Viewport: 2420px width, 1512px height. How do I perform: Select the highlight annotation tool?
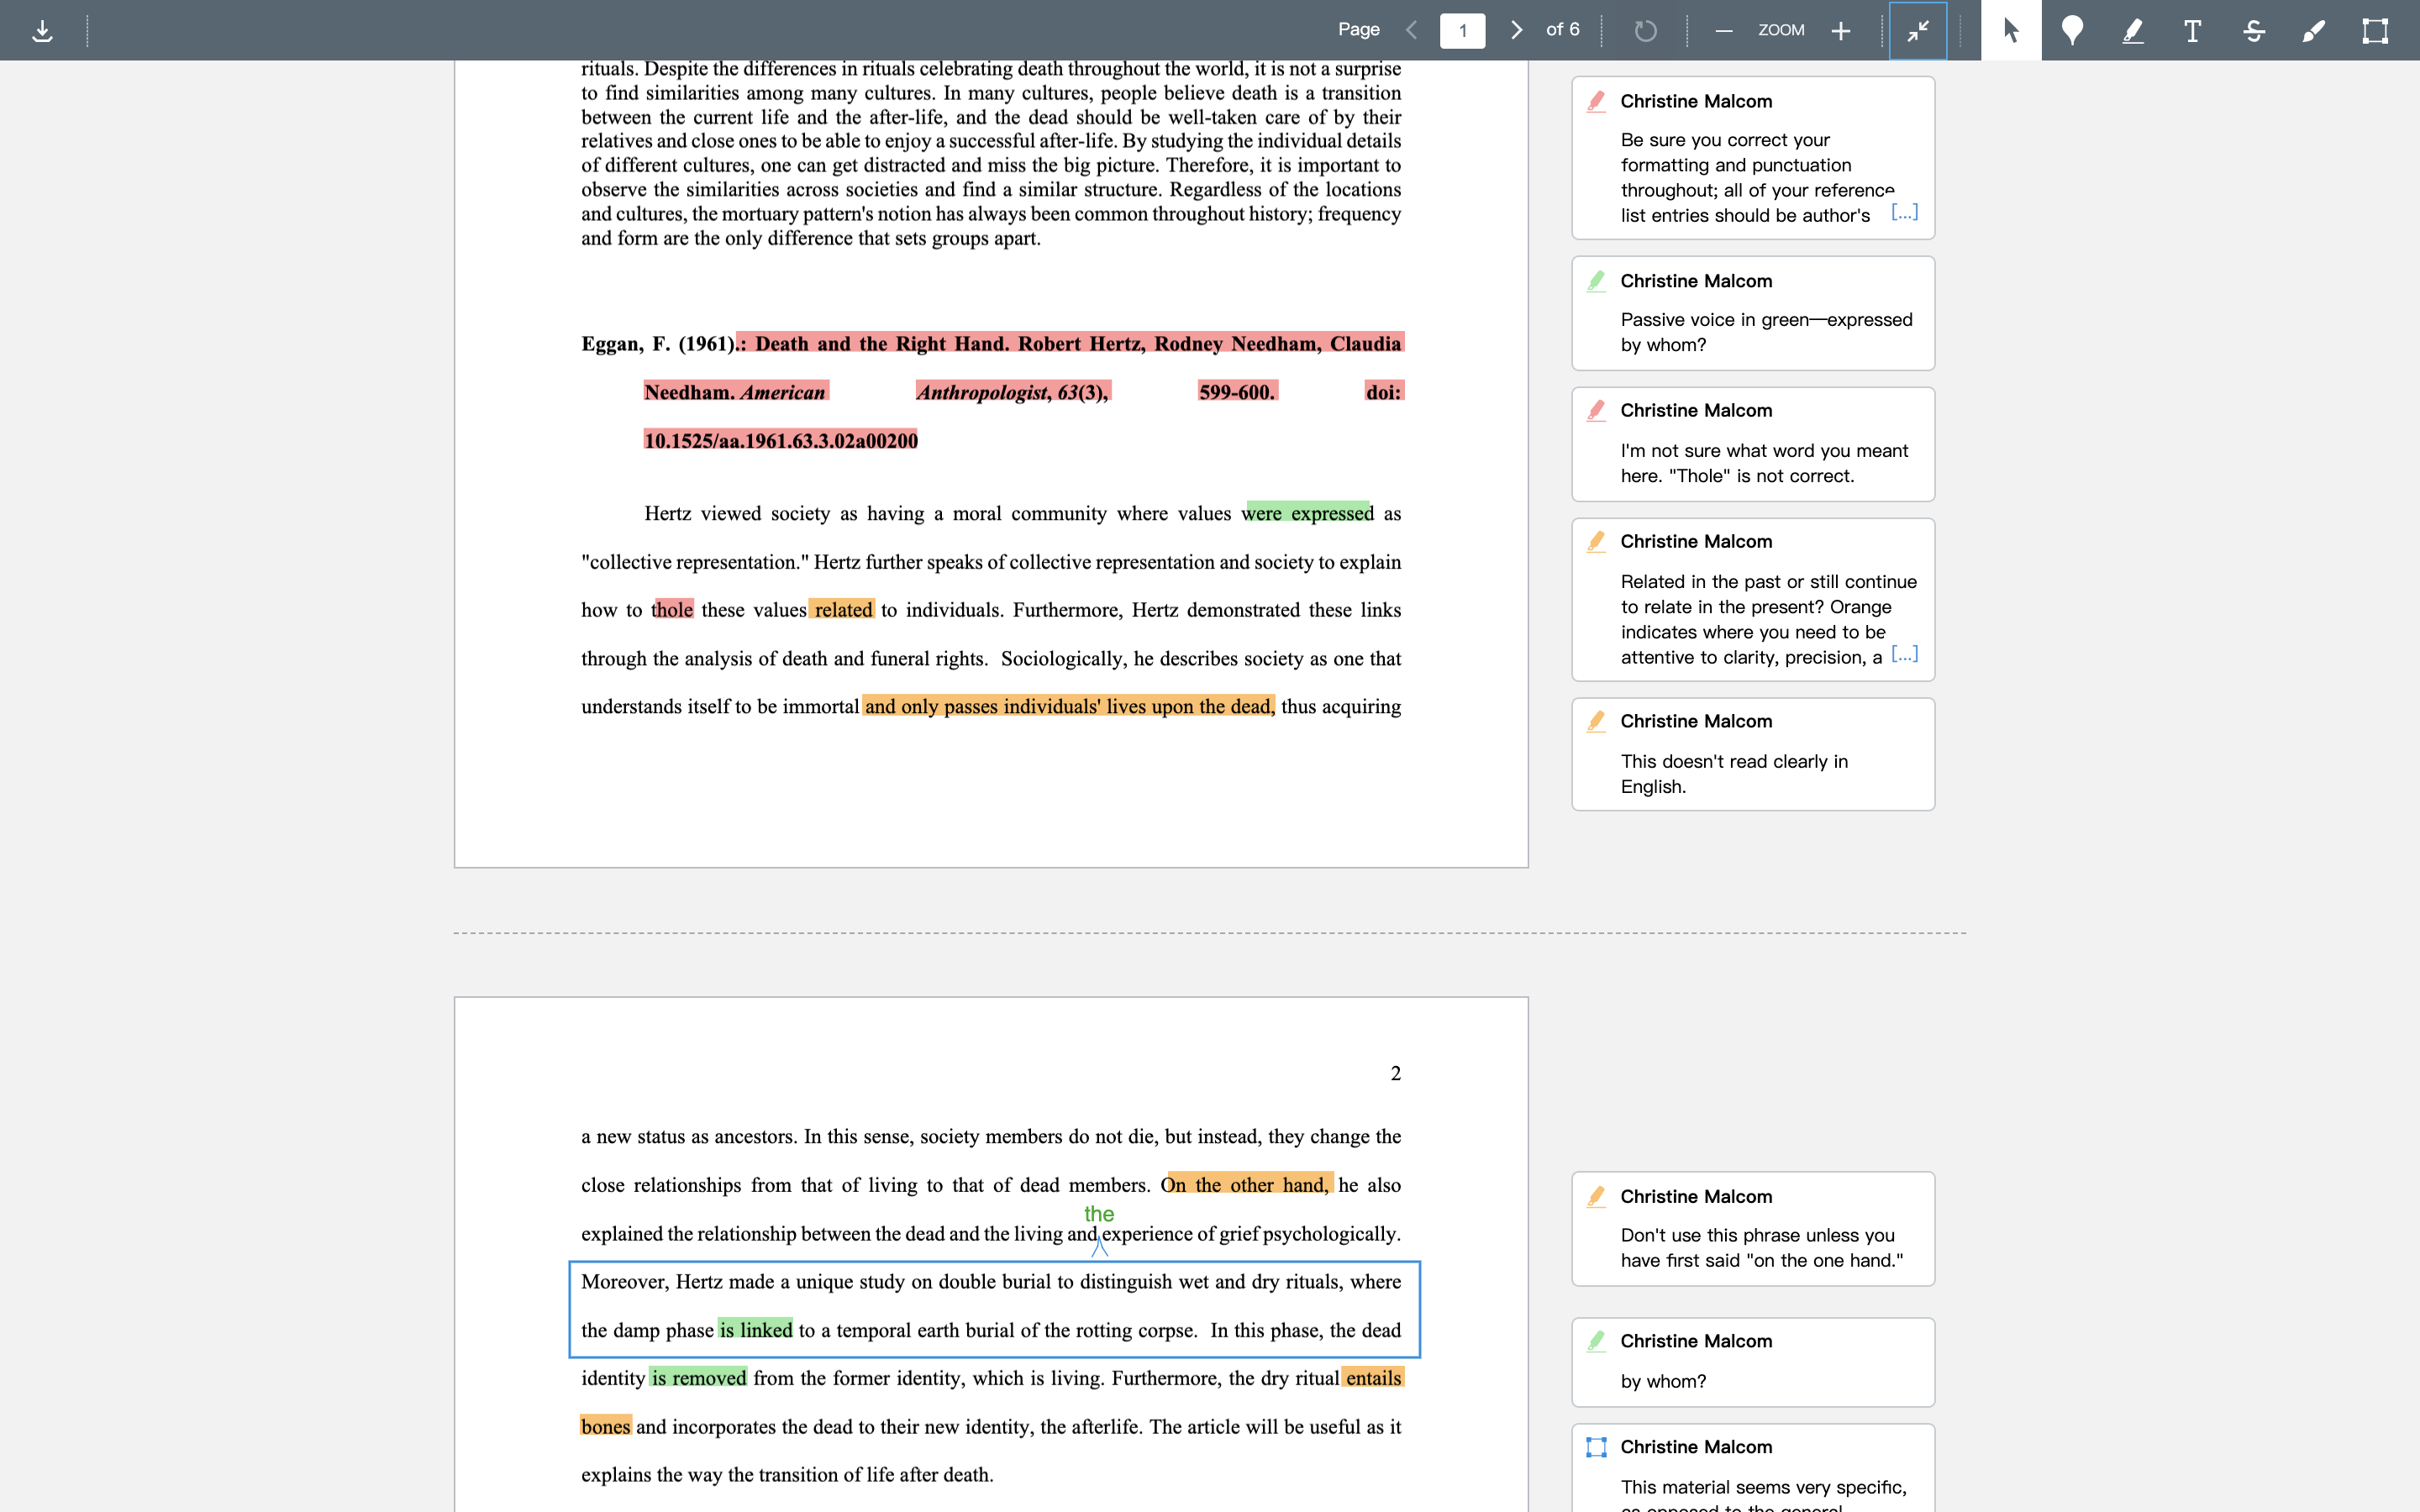(x=2132, y=31)
